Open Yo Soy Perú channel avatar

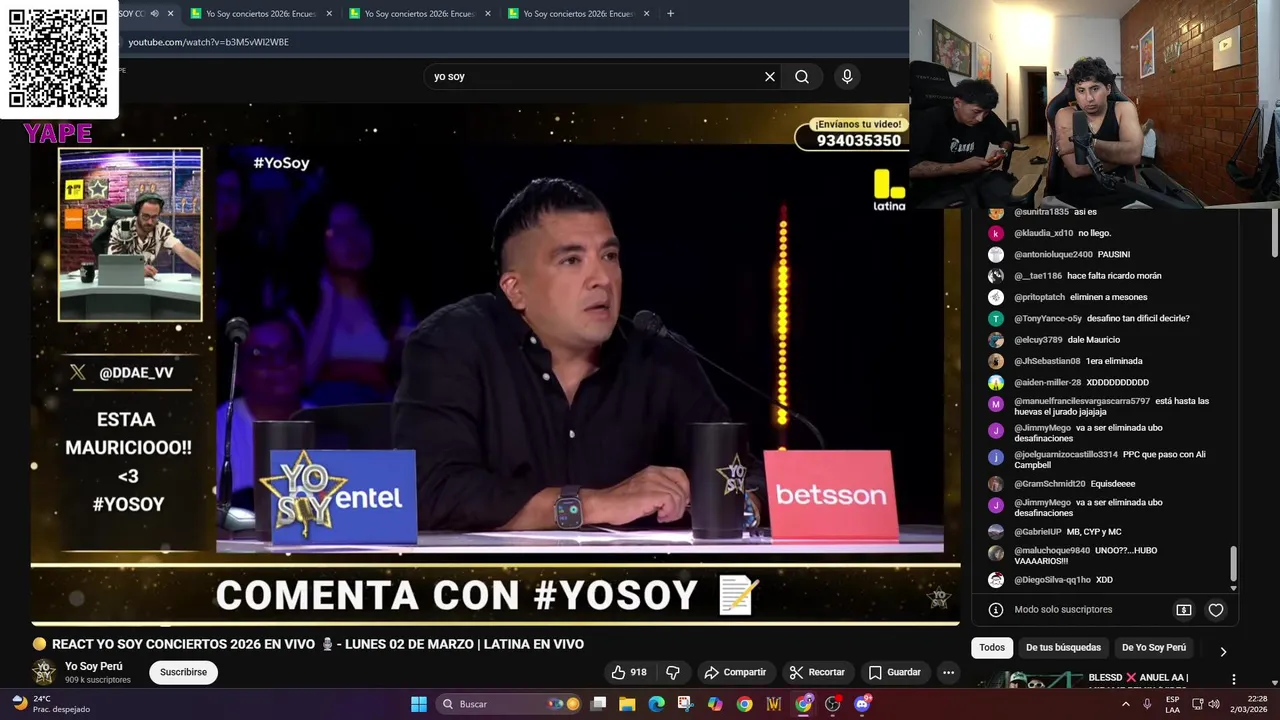click(x=44, y=672)
